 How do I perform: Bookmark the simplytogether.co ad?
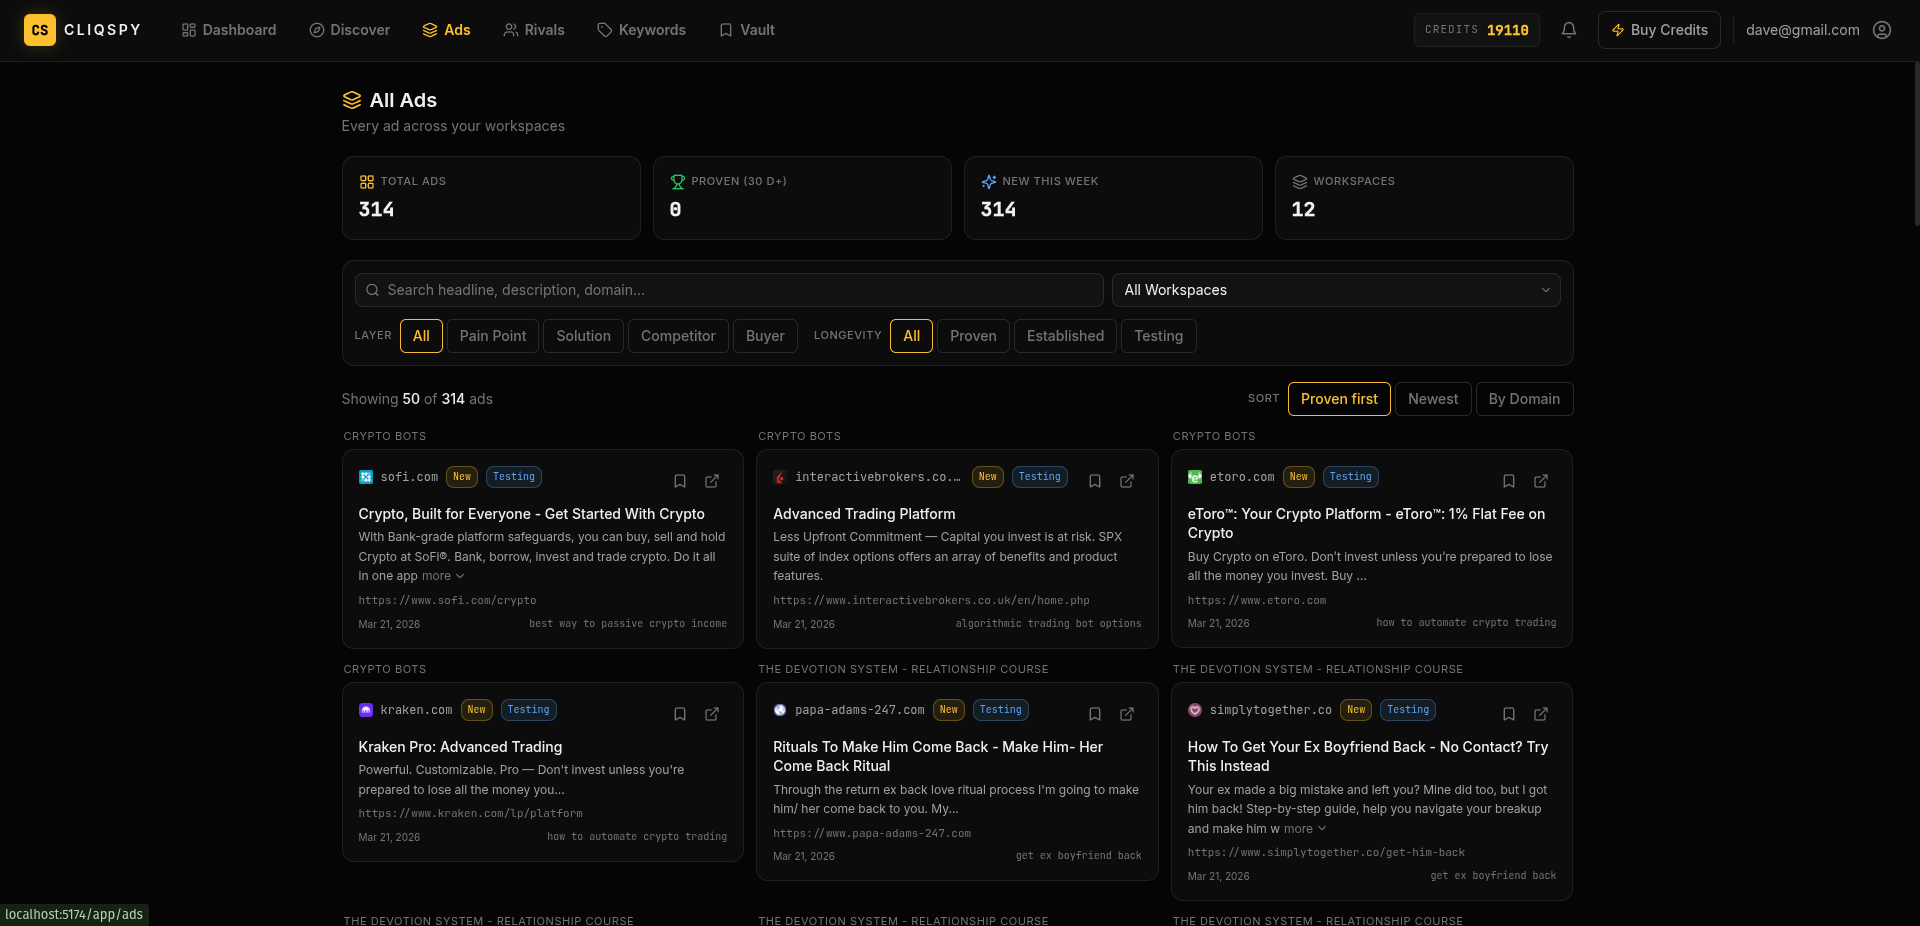(x=1509, y=714)
